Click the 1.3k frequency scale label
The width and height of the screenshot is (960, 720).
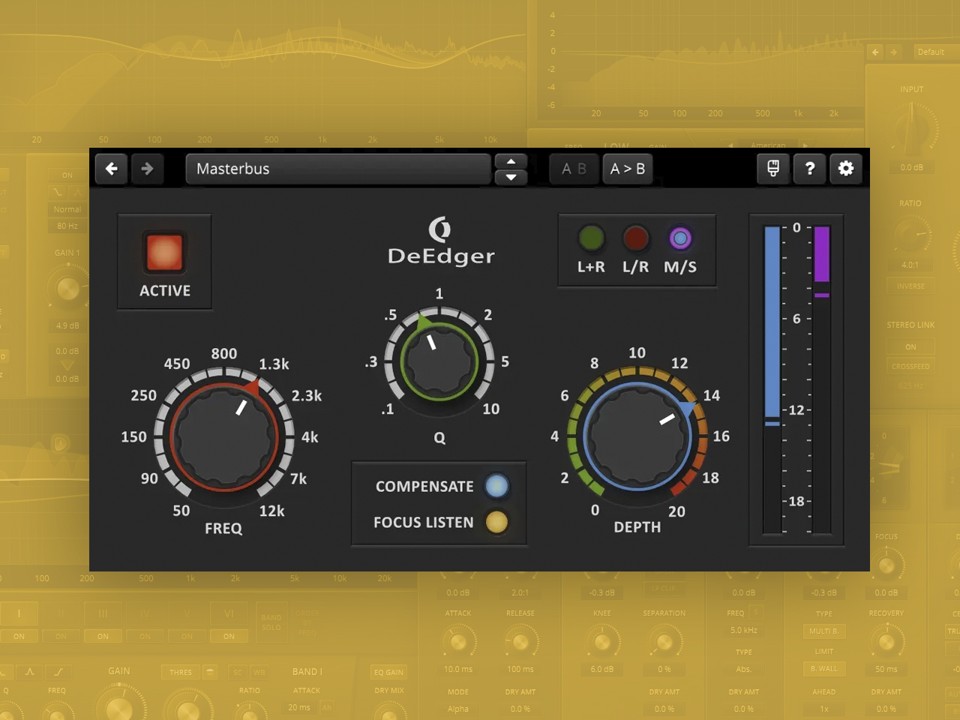click(x=274, y=364)
